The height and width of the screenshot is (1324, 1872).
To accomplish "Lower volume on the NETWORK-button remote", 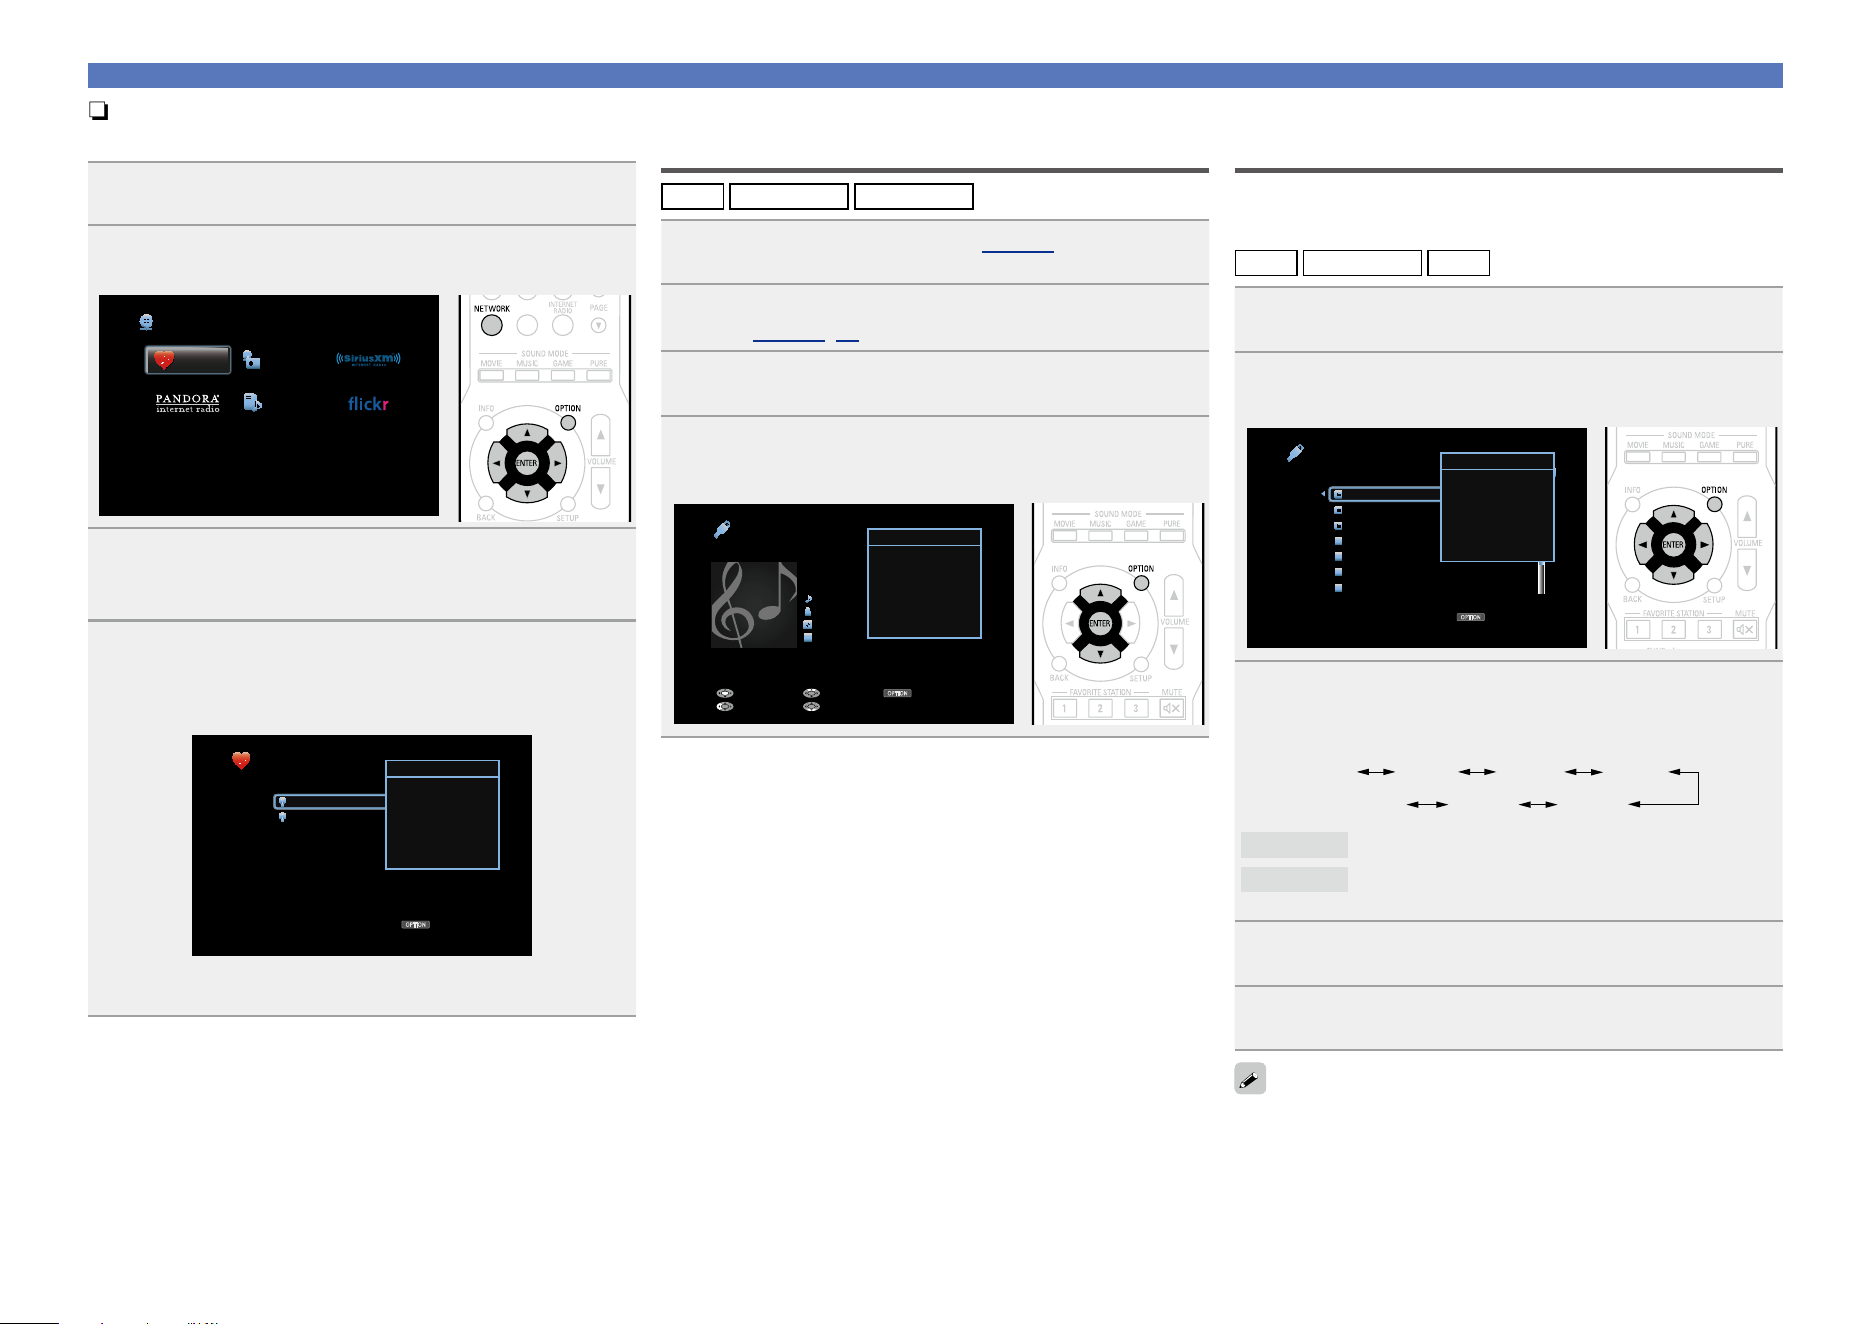I will pyautogui.click(x=600, y=489).
